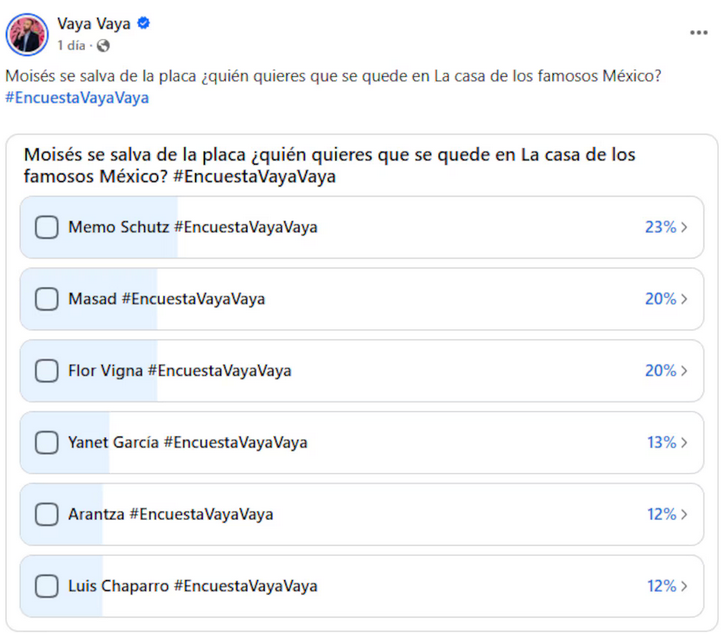View the Arantza 12% percentage

pos(662,514)
